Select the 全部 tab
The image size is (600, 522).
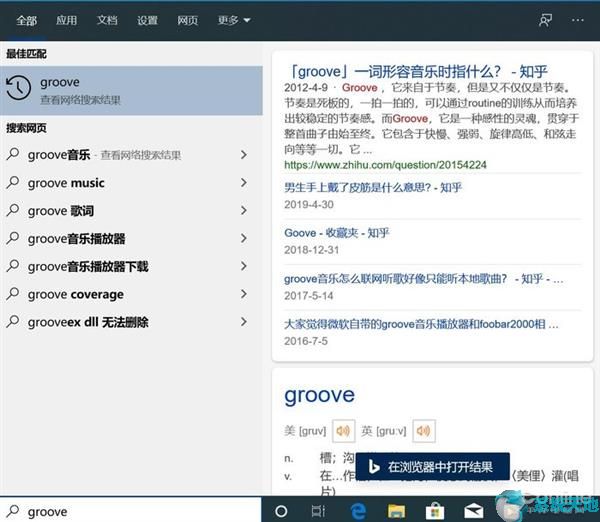[x=26, y=20]
